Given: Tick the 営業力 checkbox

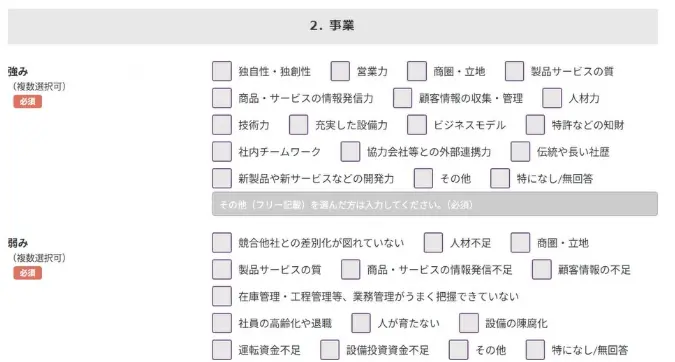Looking at the screenshot, I should [x=340, y=71].
